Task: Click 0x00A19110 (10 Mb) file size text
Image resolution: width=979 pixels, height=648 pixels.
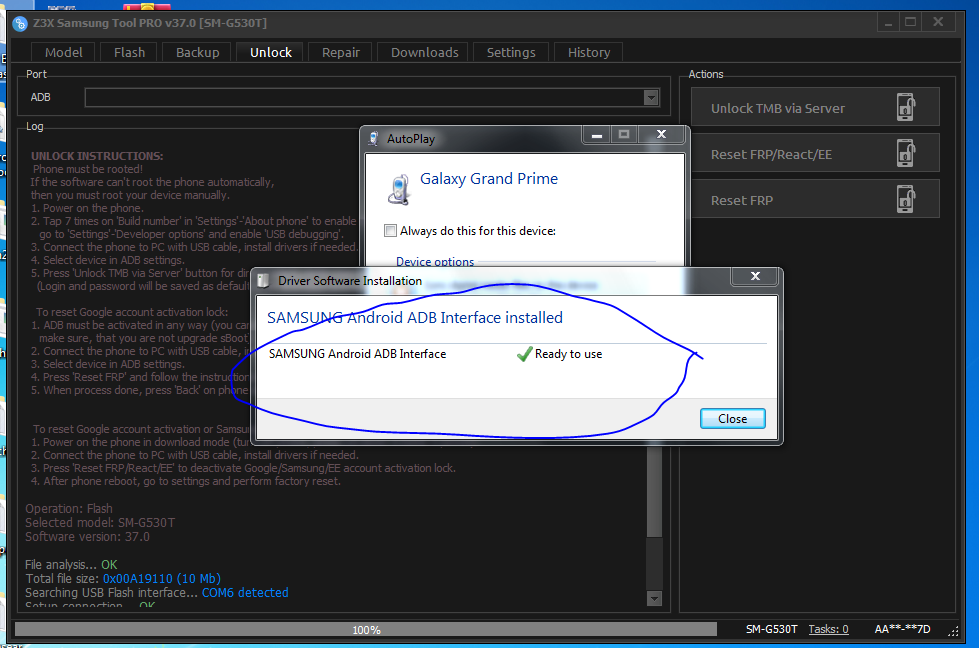Action: click(x=162, y=579)
